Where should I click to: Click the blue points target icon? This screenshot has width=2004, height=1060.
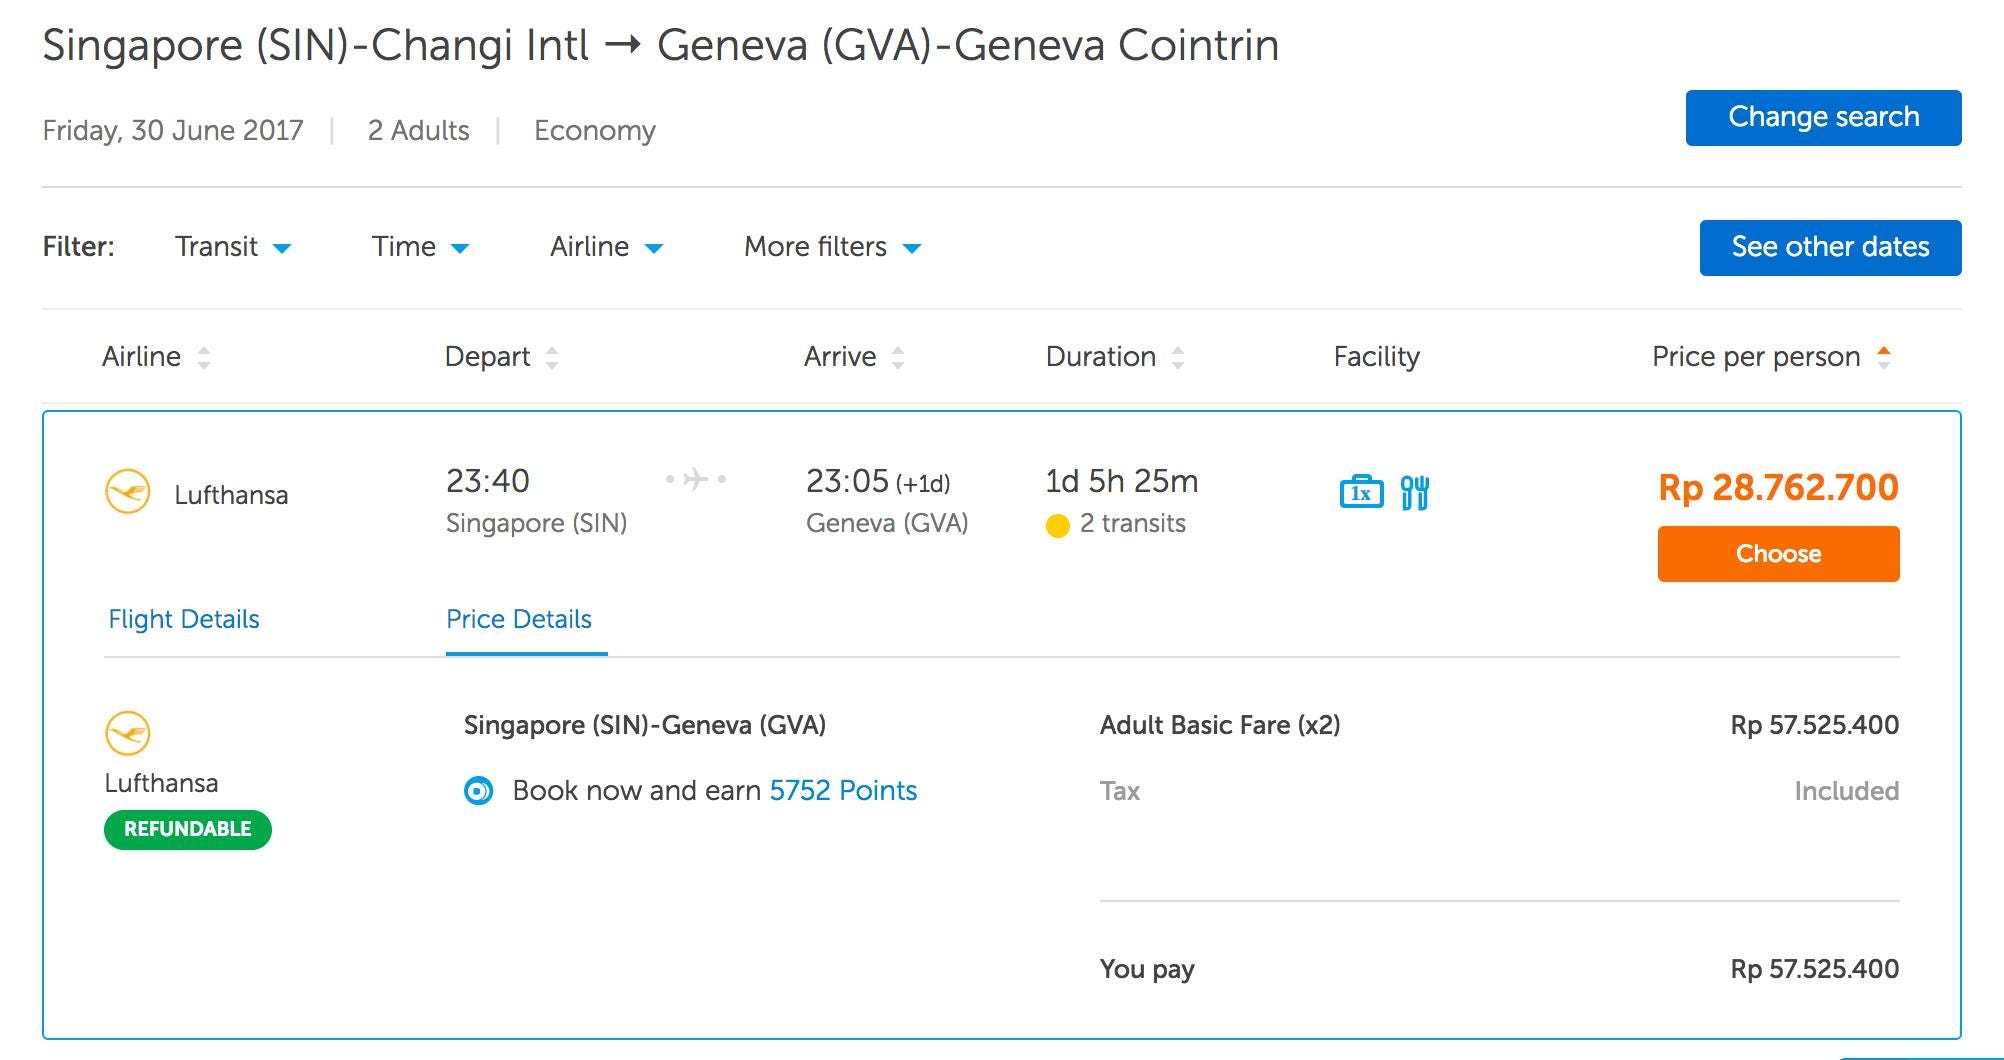[479, 791]
